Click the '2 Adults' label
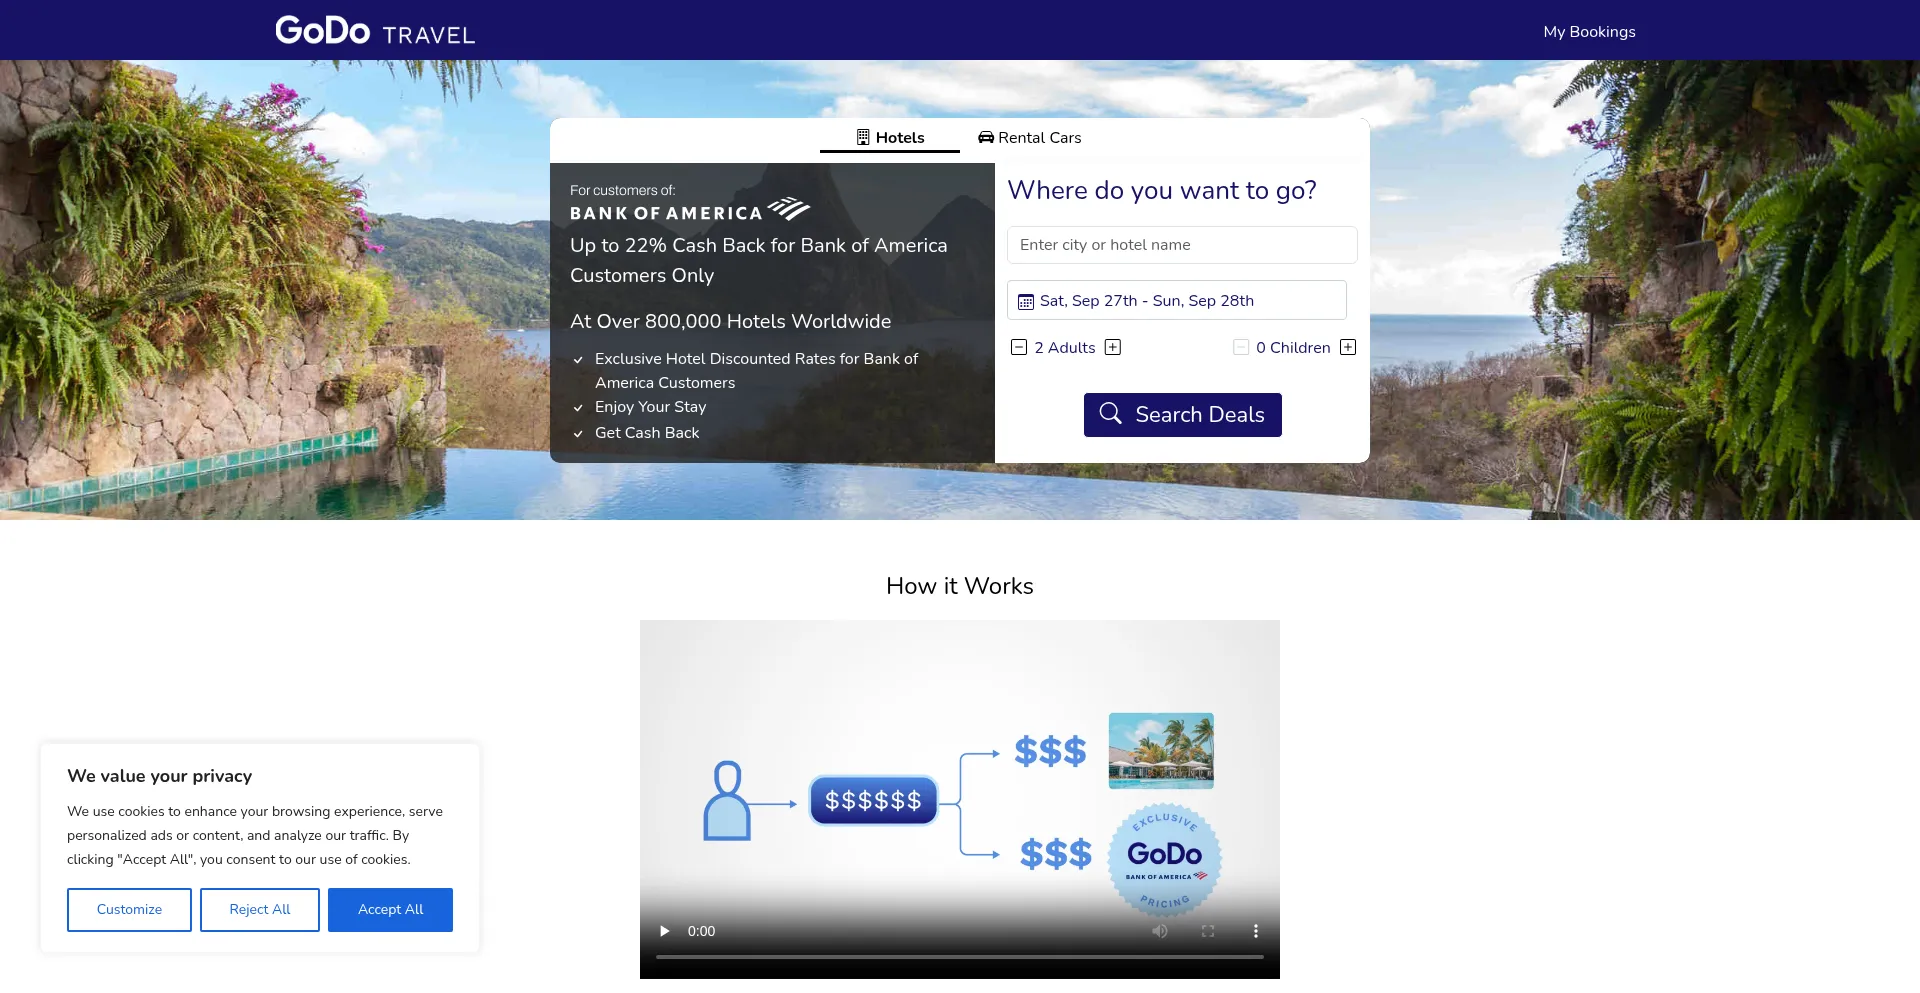The image size is (1920, 993). click(x=1065, y=347)
